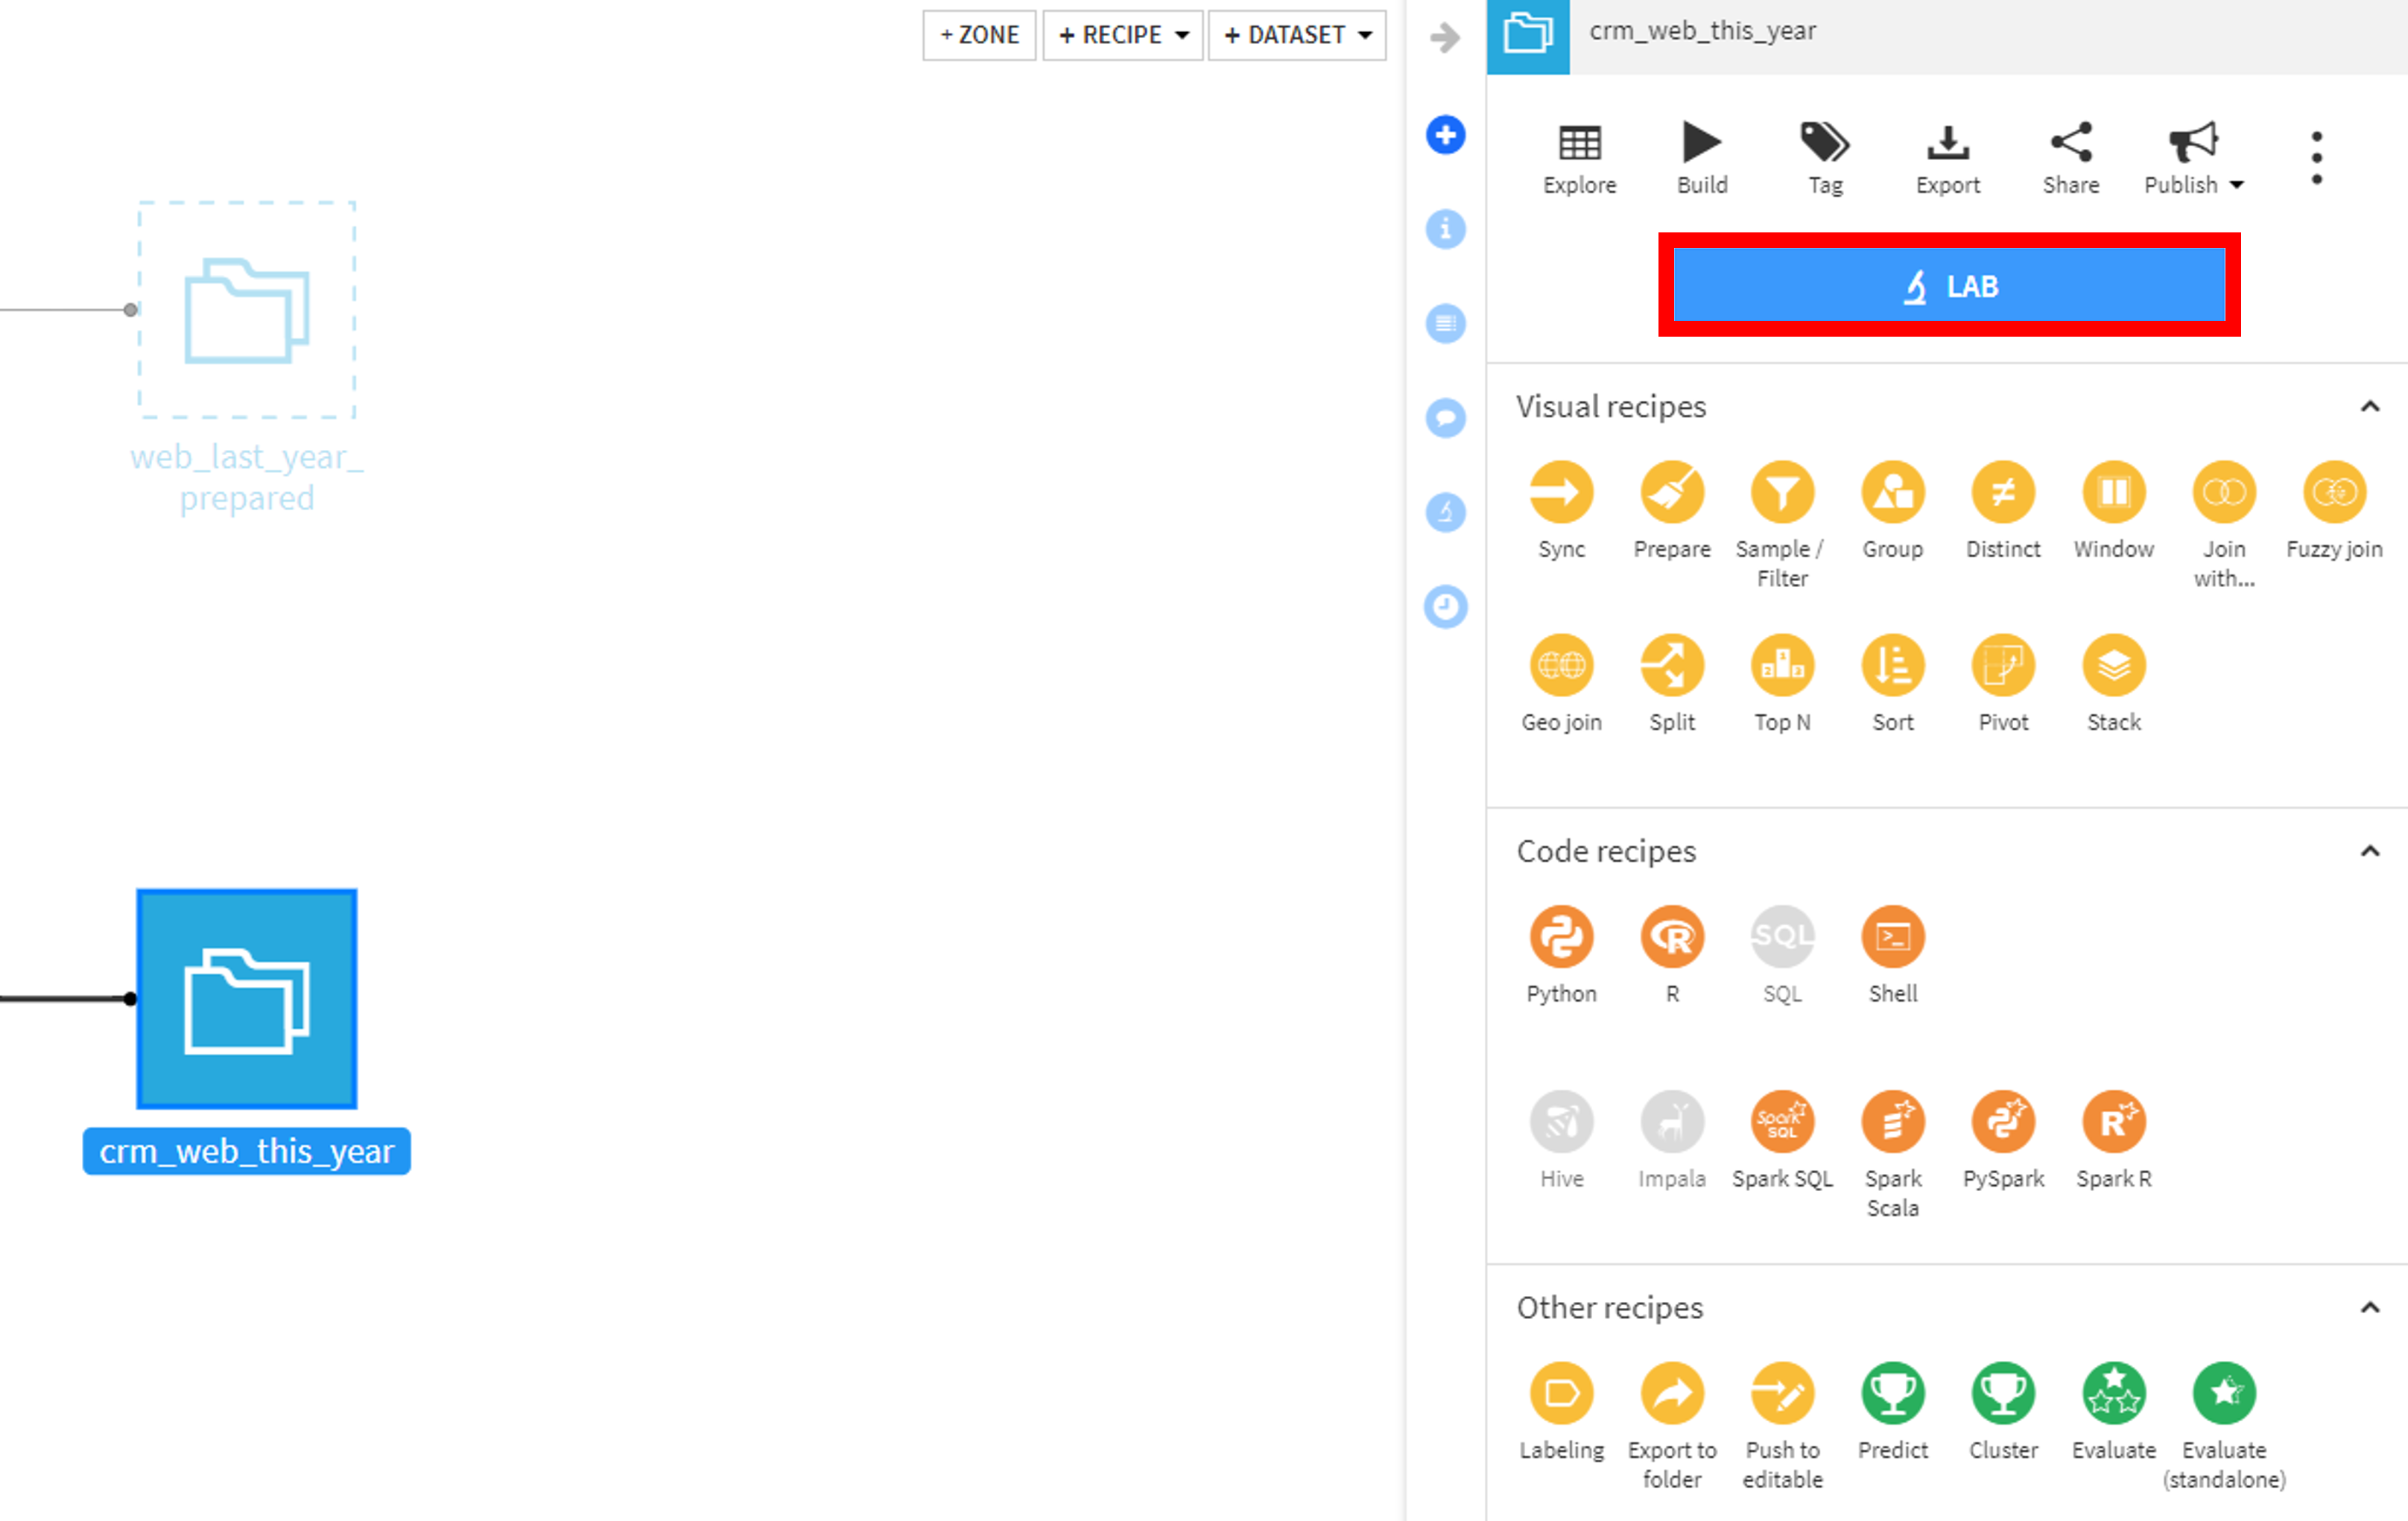Open the three-dot more actions menu

click(2316, 158)
